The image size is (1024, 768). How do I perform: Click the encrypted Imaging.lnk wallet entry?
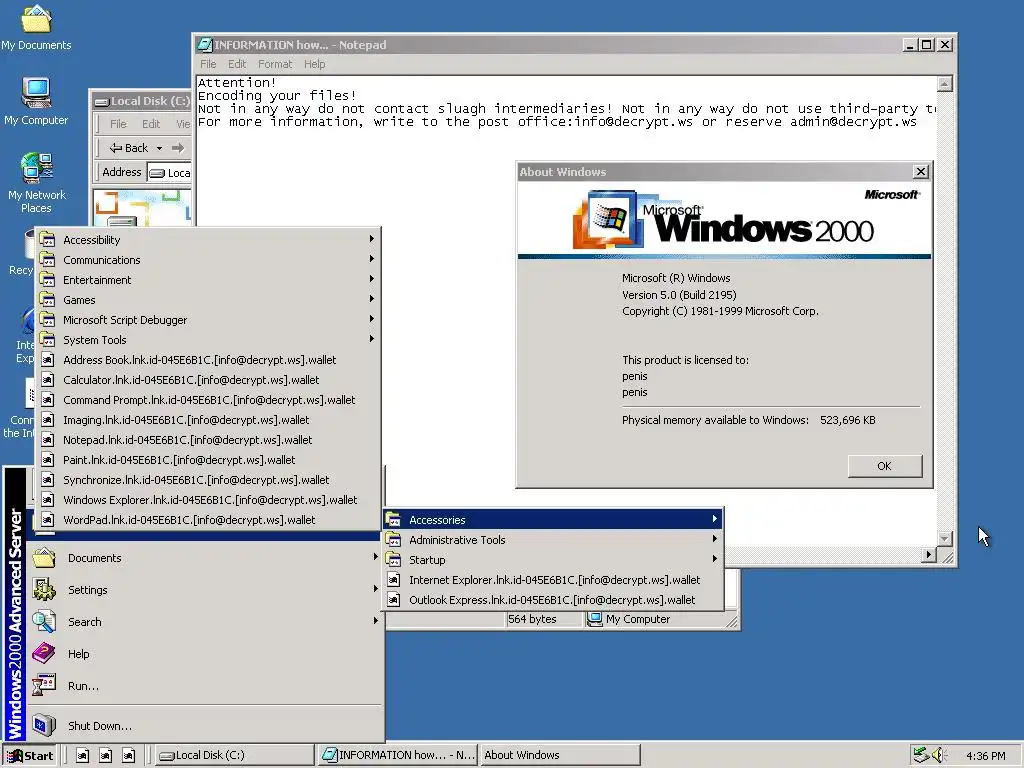click(208, 420)
